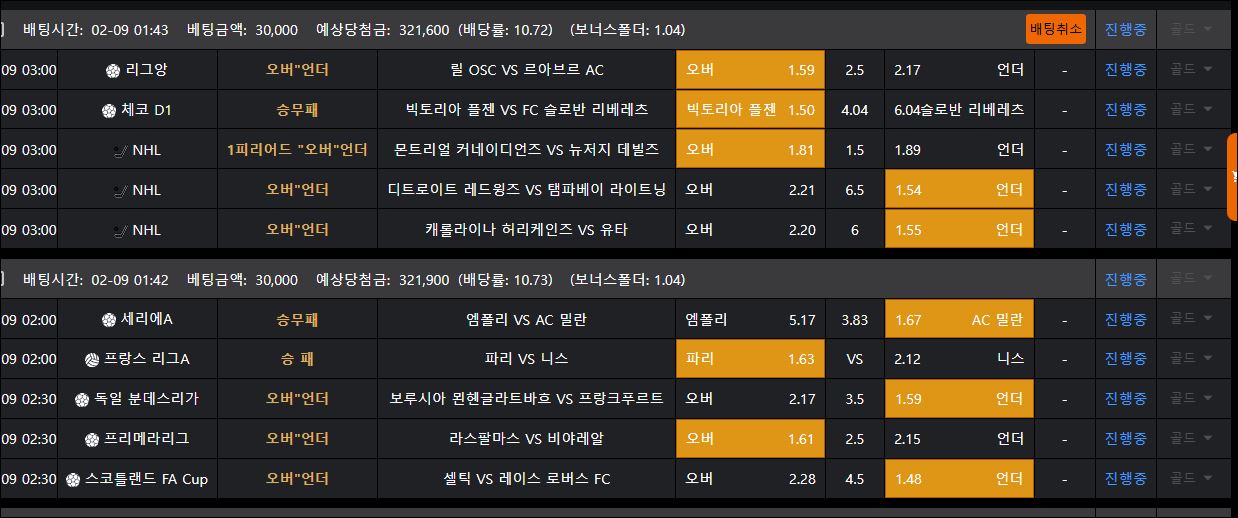This screenshot has height=518, width=1238.
Task: Click the soccer ball icon beside 프리메라리그
Action: (x=92, y=439)
